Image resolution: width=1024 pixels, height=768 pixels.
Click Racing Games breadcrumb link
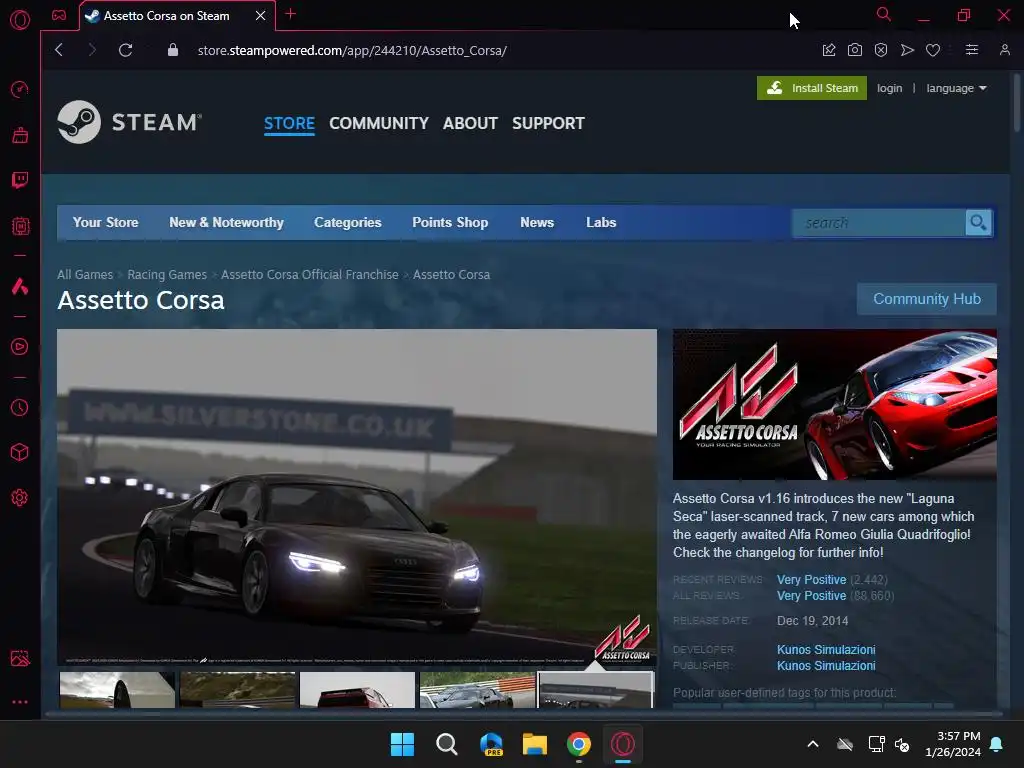(167, 275)
